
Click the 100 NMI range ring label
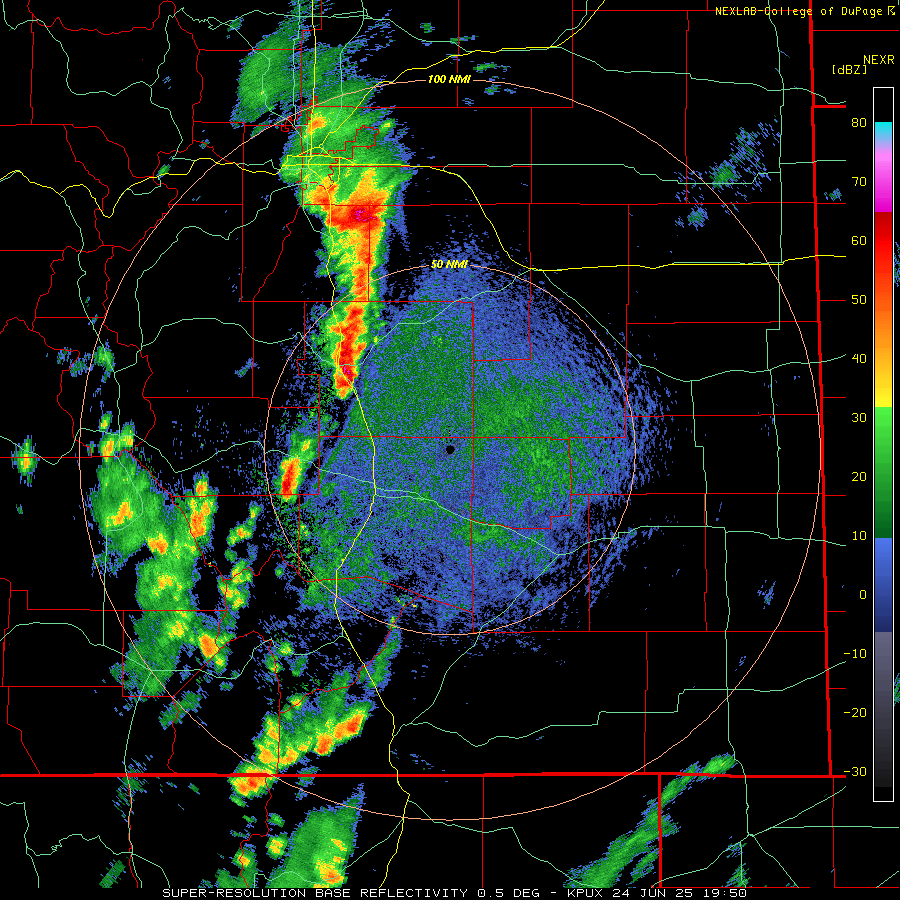(449, 79)
